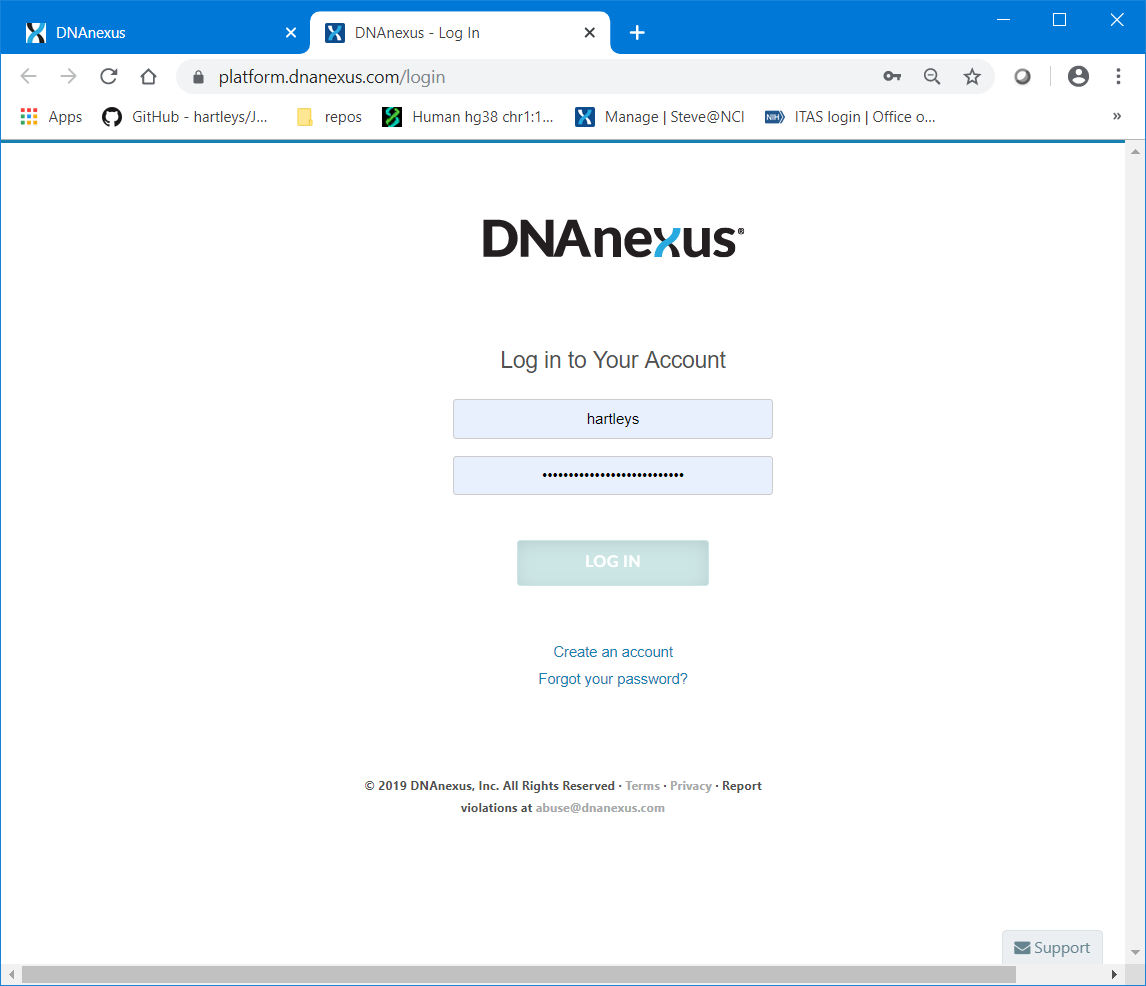
Task: Open Chrome three-dot menu
Action: click(1118, 77)
